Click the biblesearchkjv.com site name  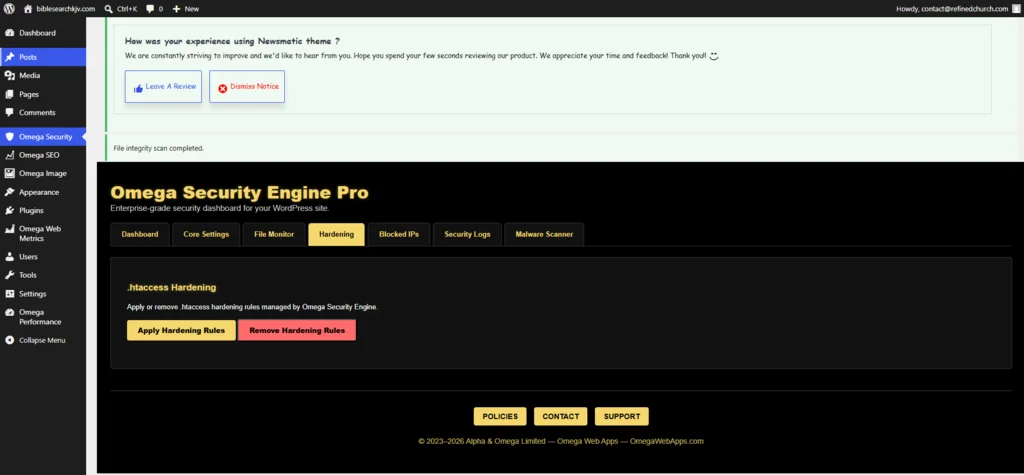(66, 8)
